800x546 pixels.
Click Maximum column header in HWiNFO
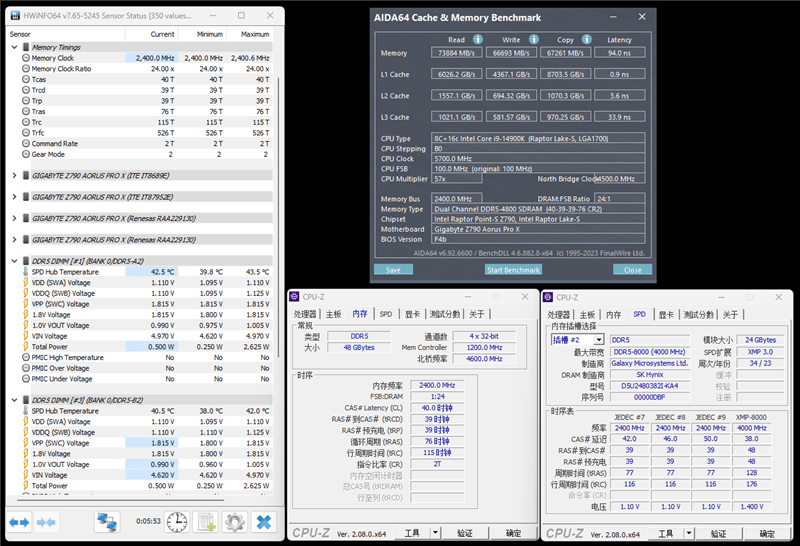tap(249, 34)
